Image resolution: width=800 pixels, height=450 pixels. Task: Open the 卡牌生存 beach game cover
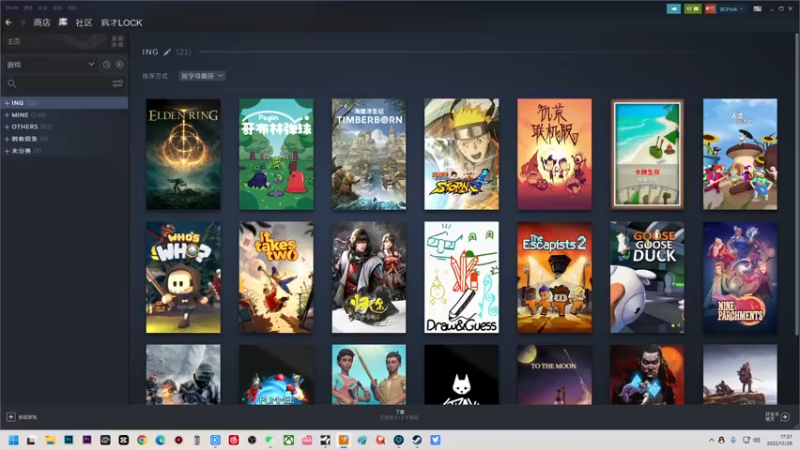pos(647,154)
